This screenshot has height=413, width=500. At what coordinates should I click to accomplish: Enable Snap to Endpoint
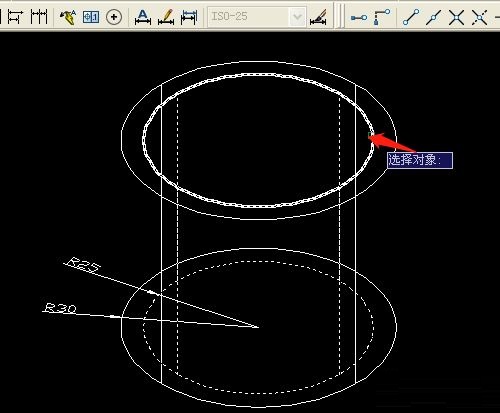(411, 17)
